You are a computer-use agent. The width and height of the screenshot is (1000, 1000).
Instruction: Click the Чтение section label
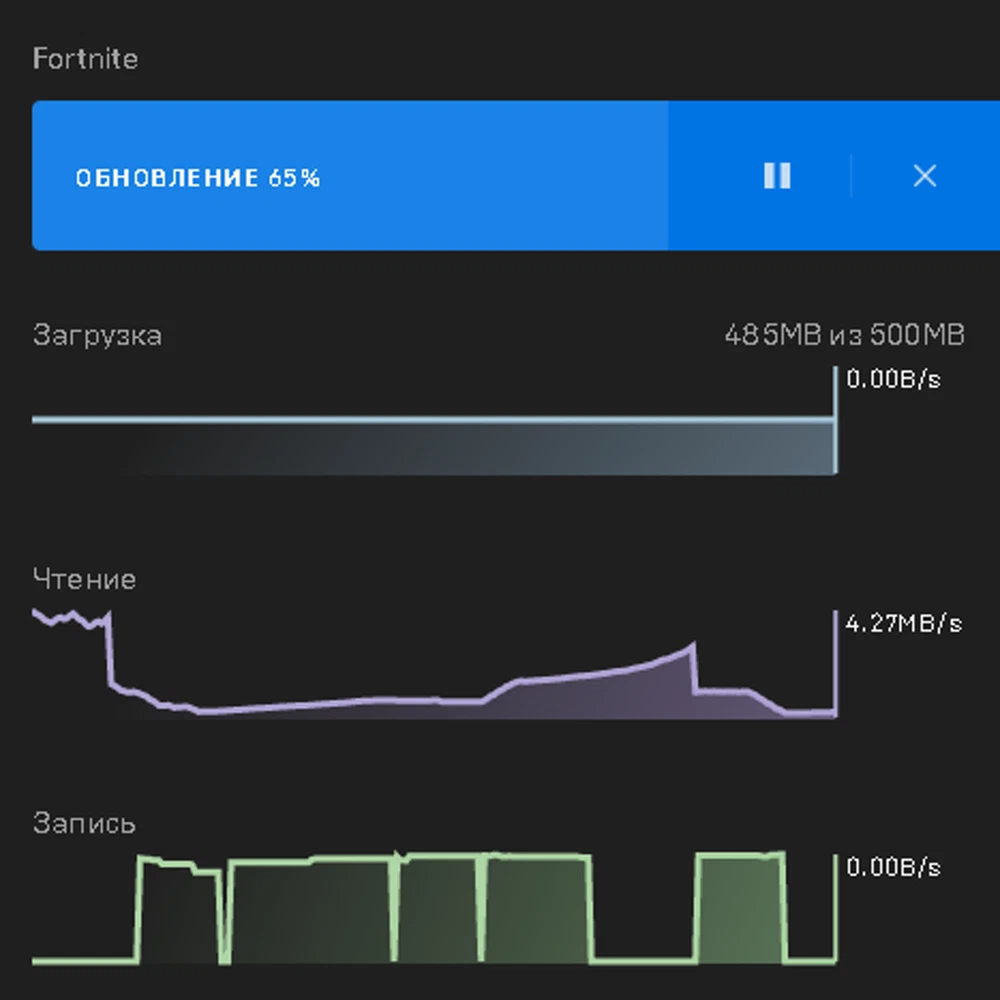[84, 579]
